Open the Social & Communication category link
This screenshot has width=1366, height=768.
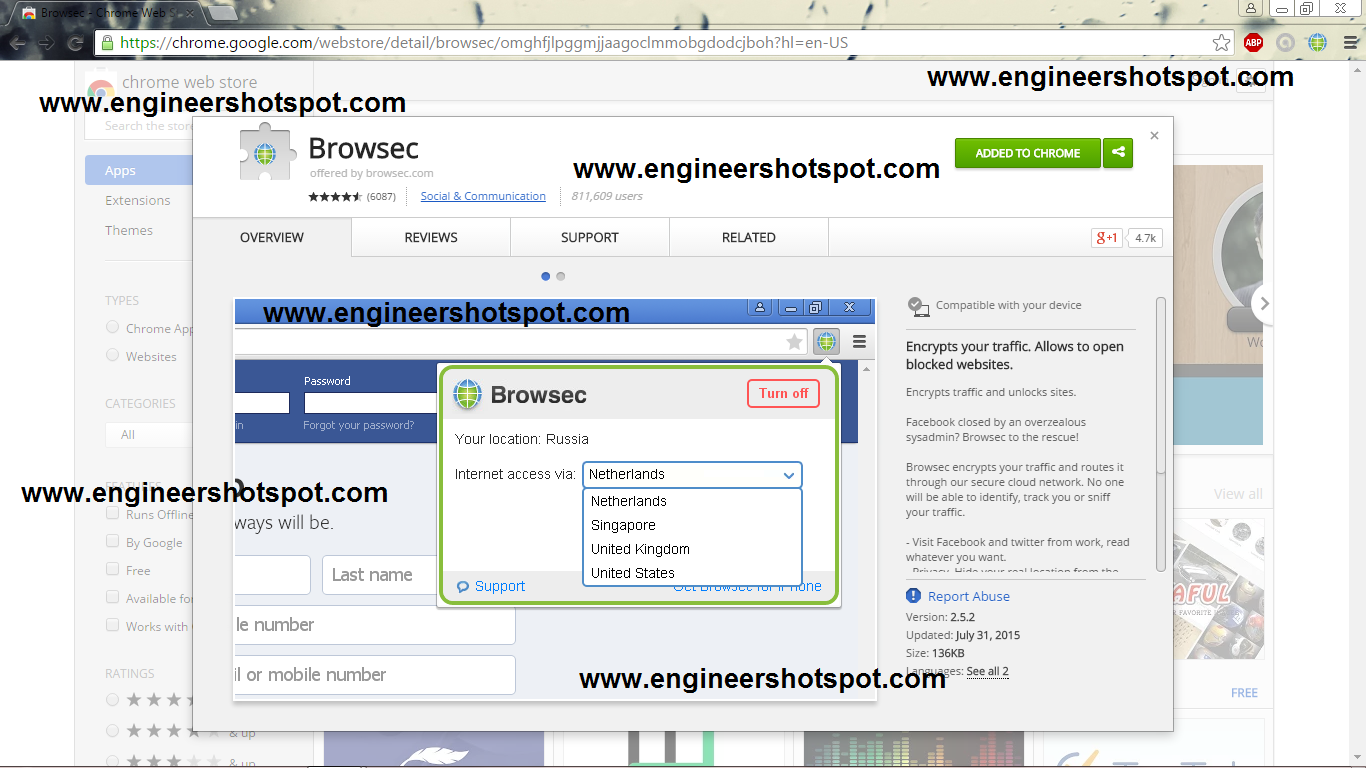coord(483,196)
